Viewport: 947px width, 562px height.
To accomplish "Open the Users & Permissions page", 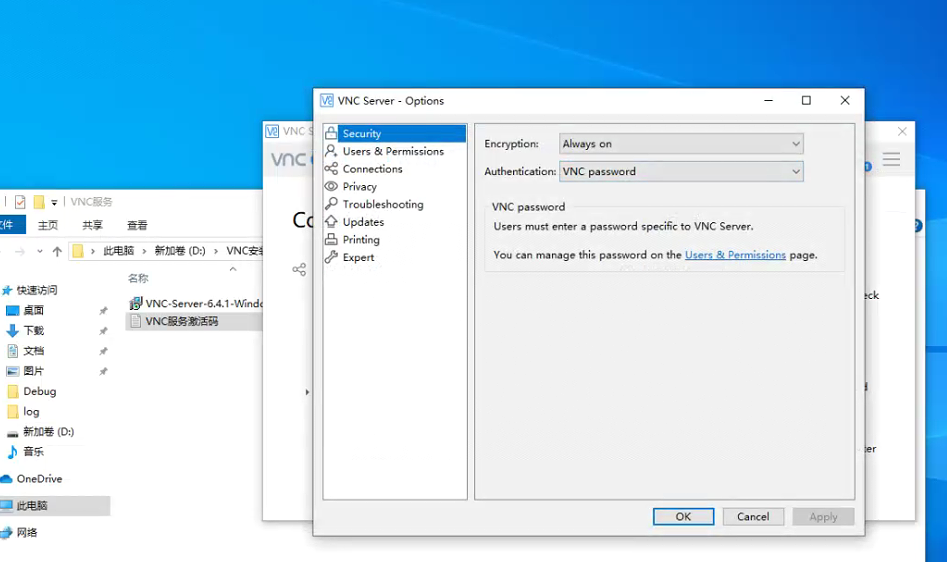I will tap(395, 151).
